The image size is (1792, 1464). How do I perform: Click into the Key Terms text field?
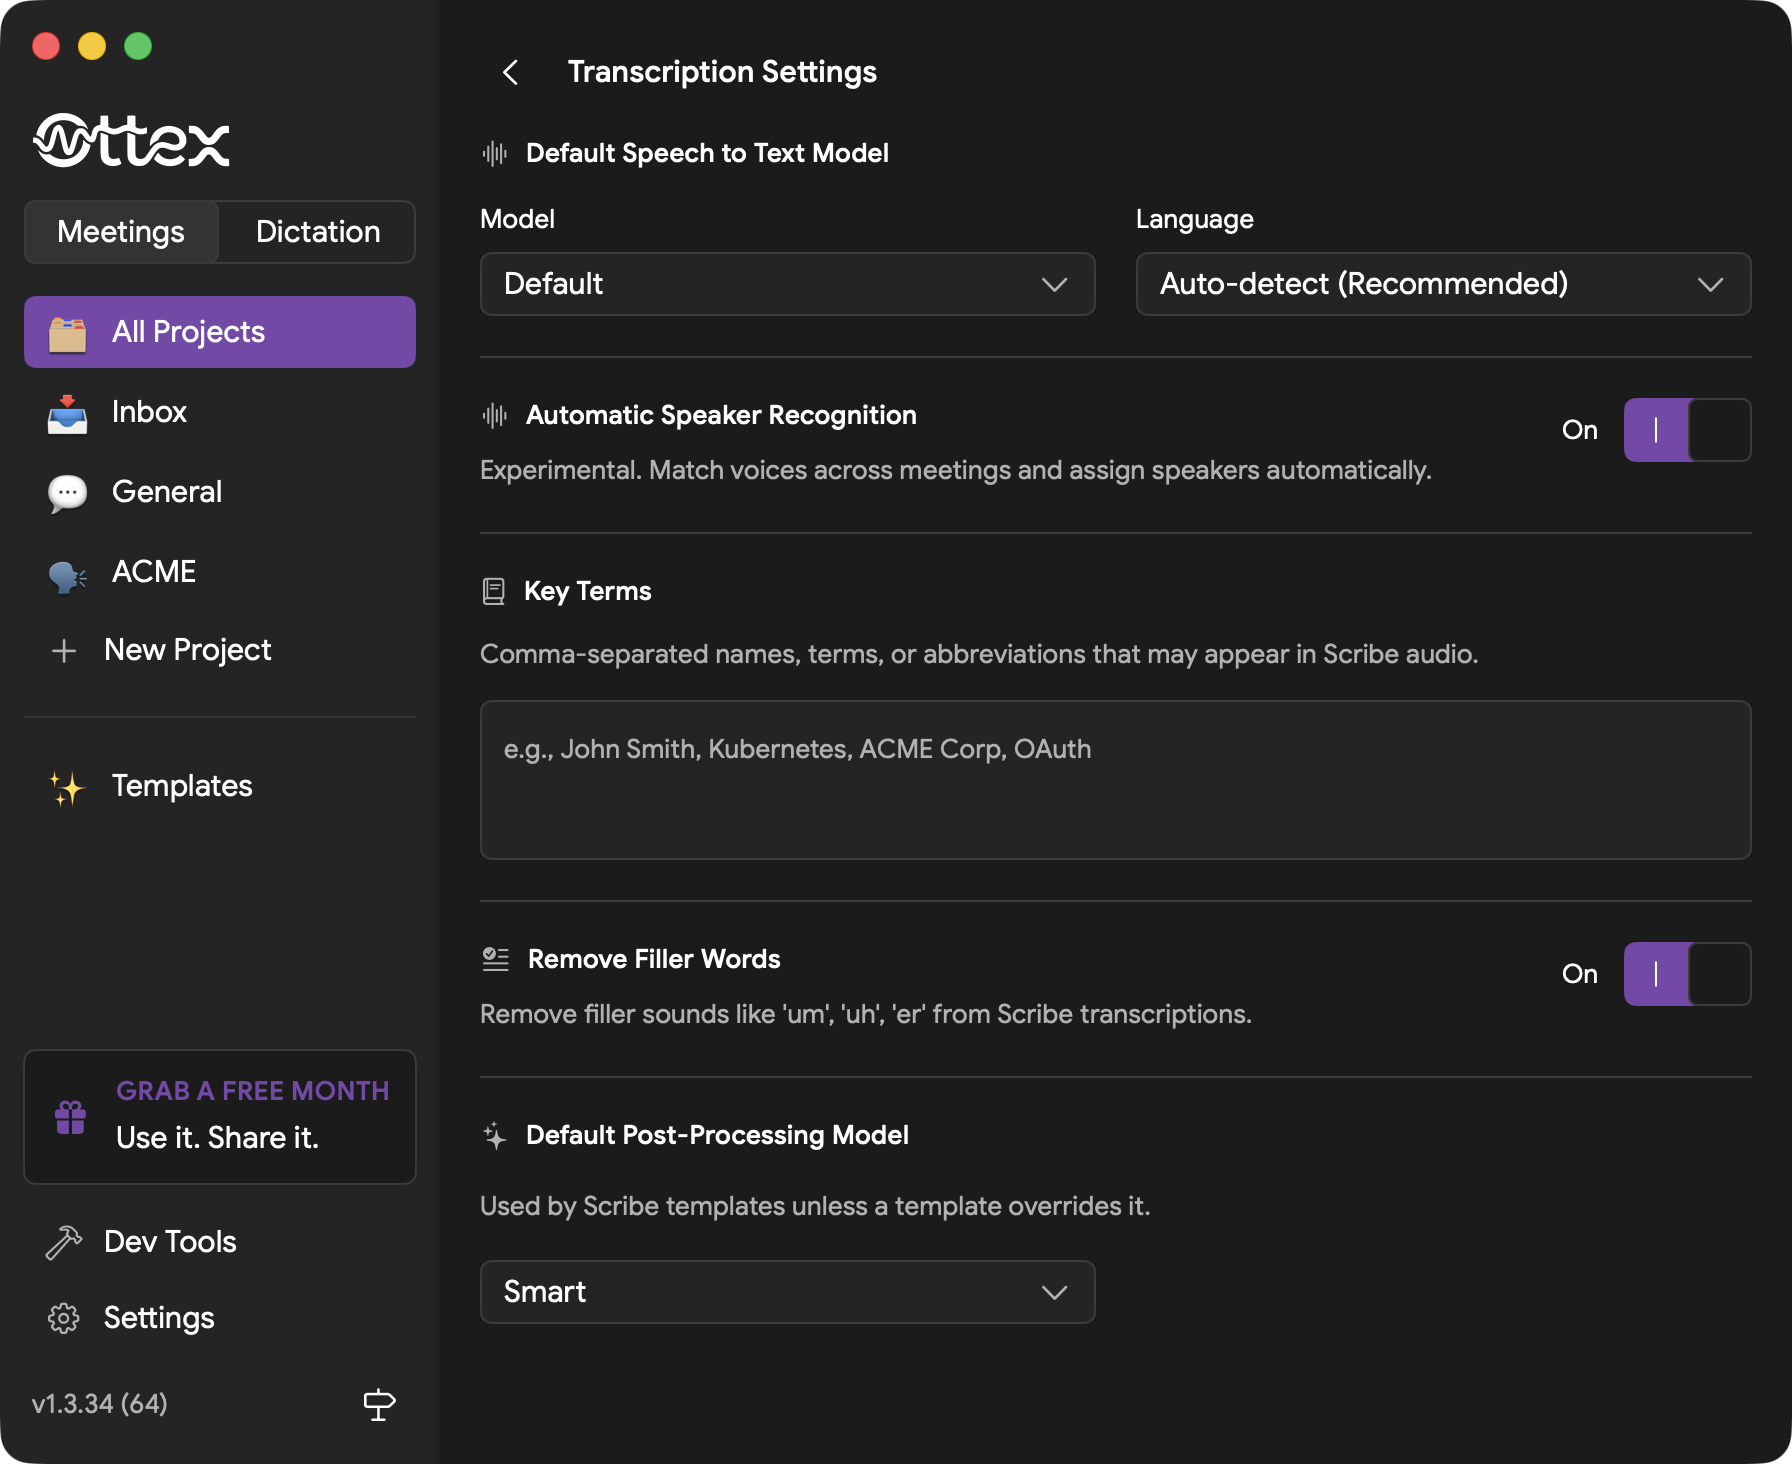coord(1116,780)
